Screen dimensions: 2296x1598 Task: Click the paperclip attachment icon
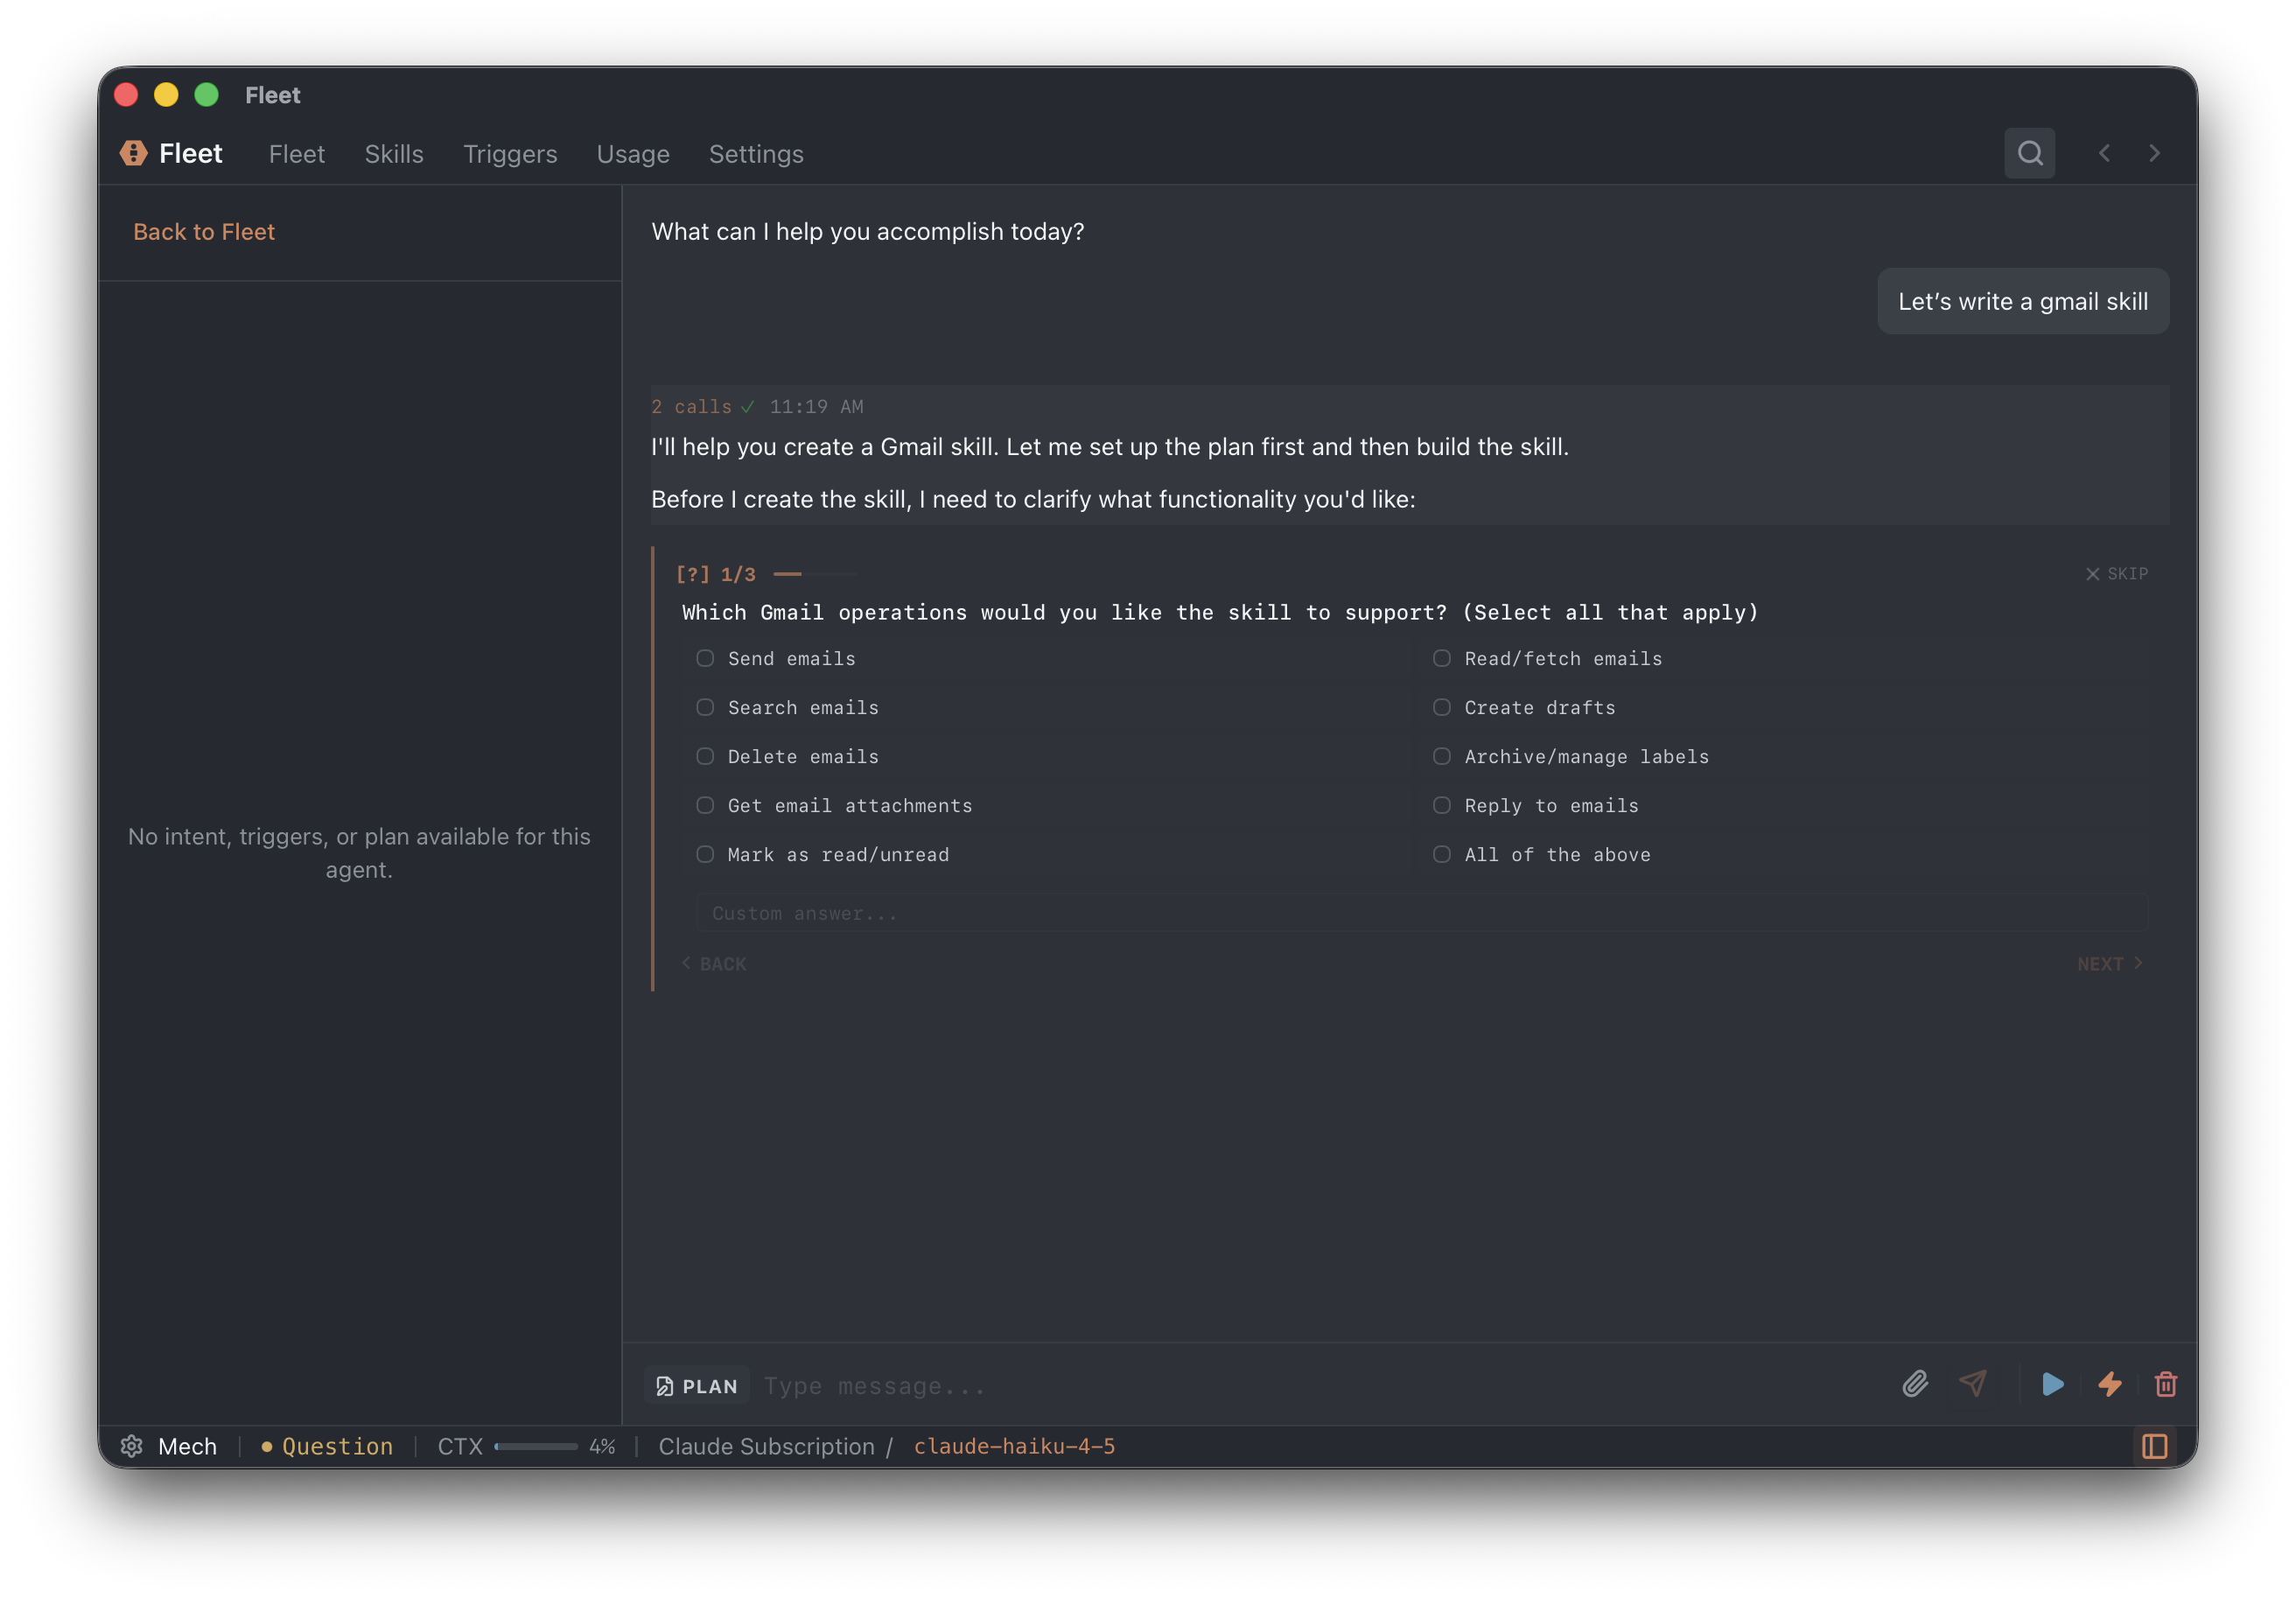coord(1914,1384)
